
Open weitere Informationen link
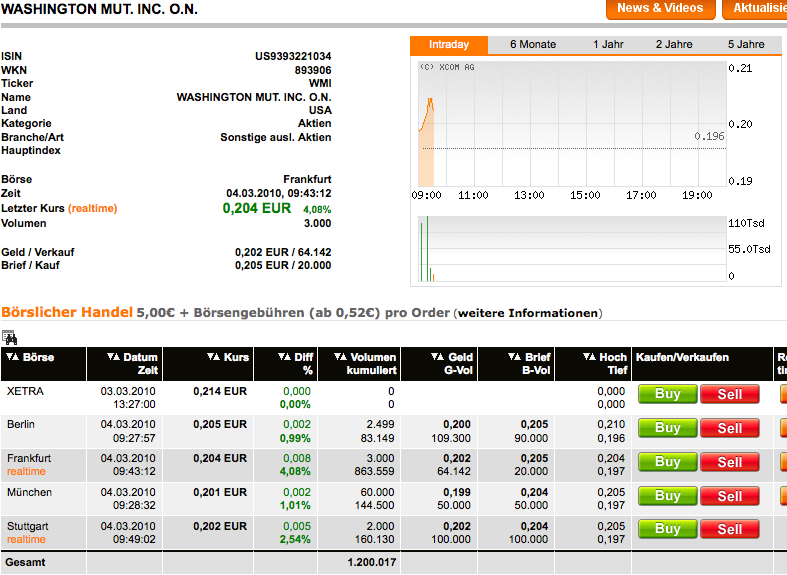(x=528, y=313)
